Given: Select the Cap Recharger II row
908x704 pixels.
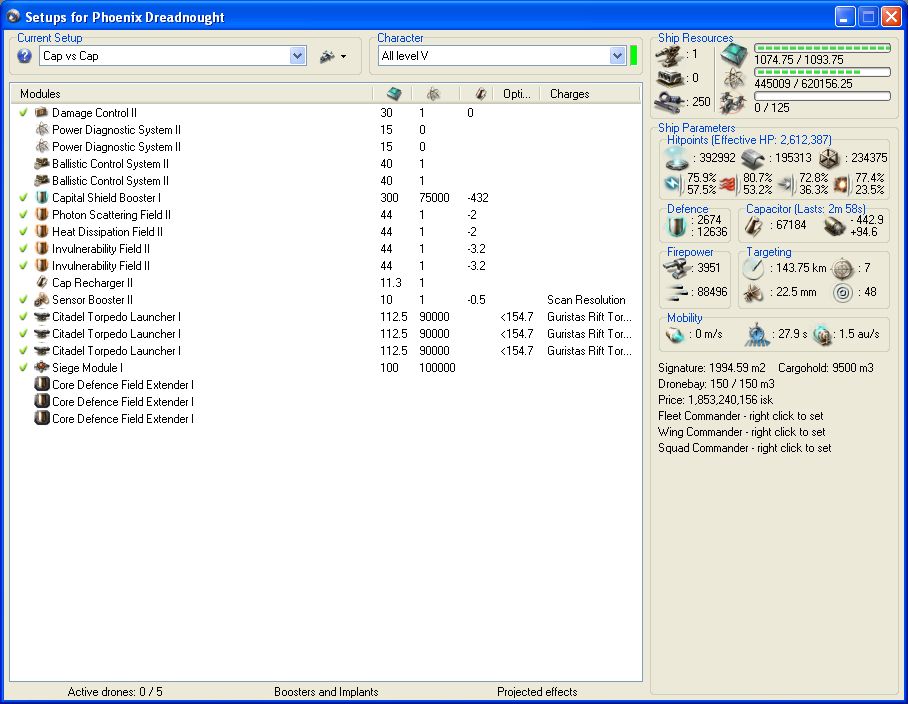Looking at the screenshot, I should [326, 283].
